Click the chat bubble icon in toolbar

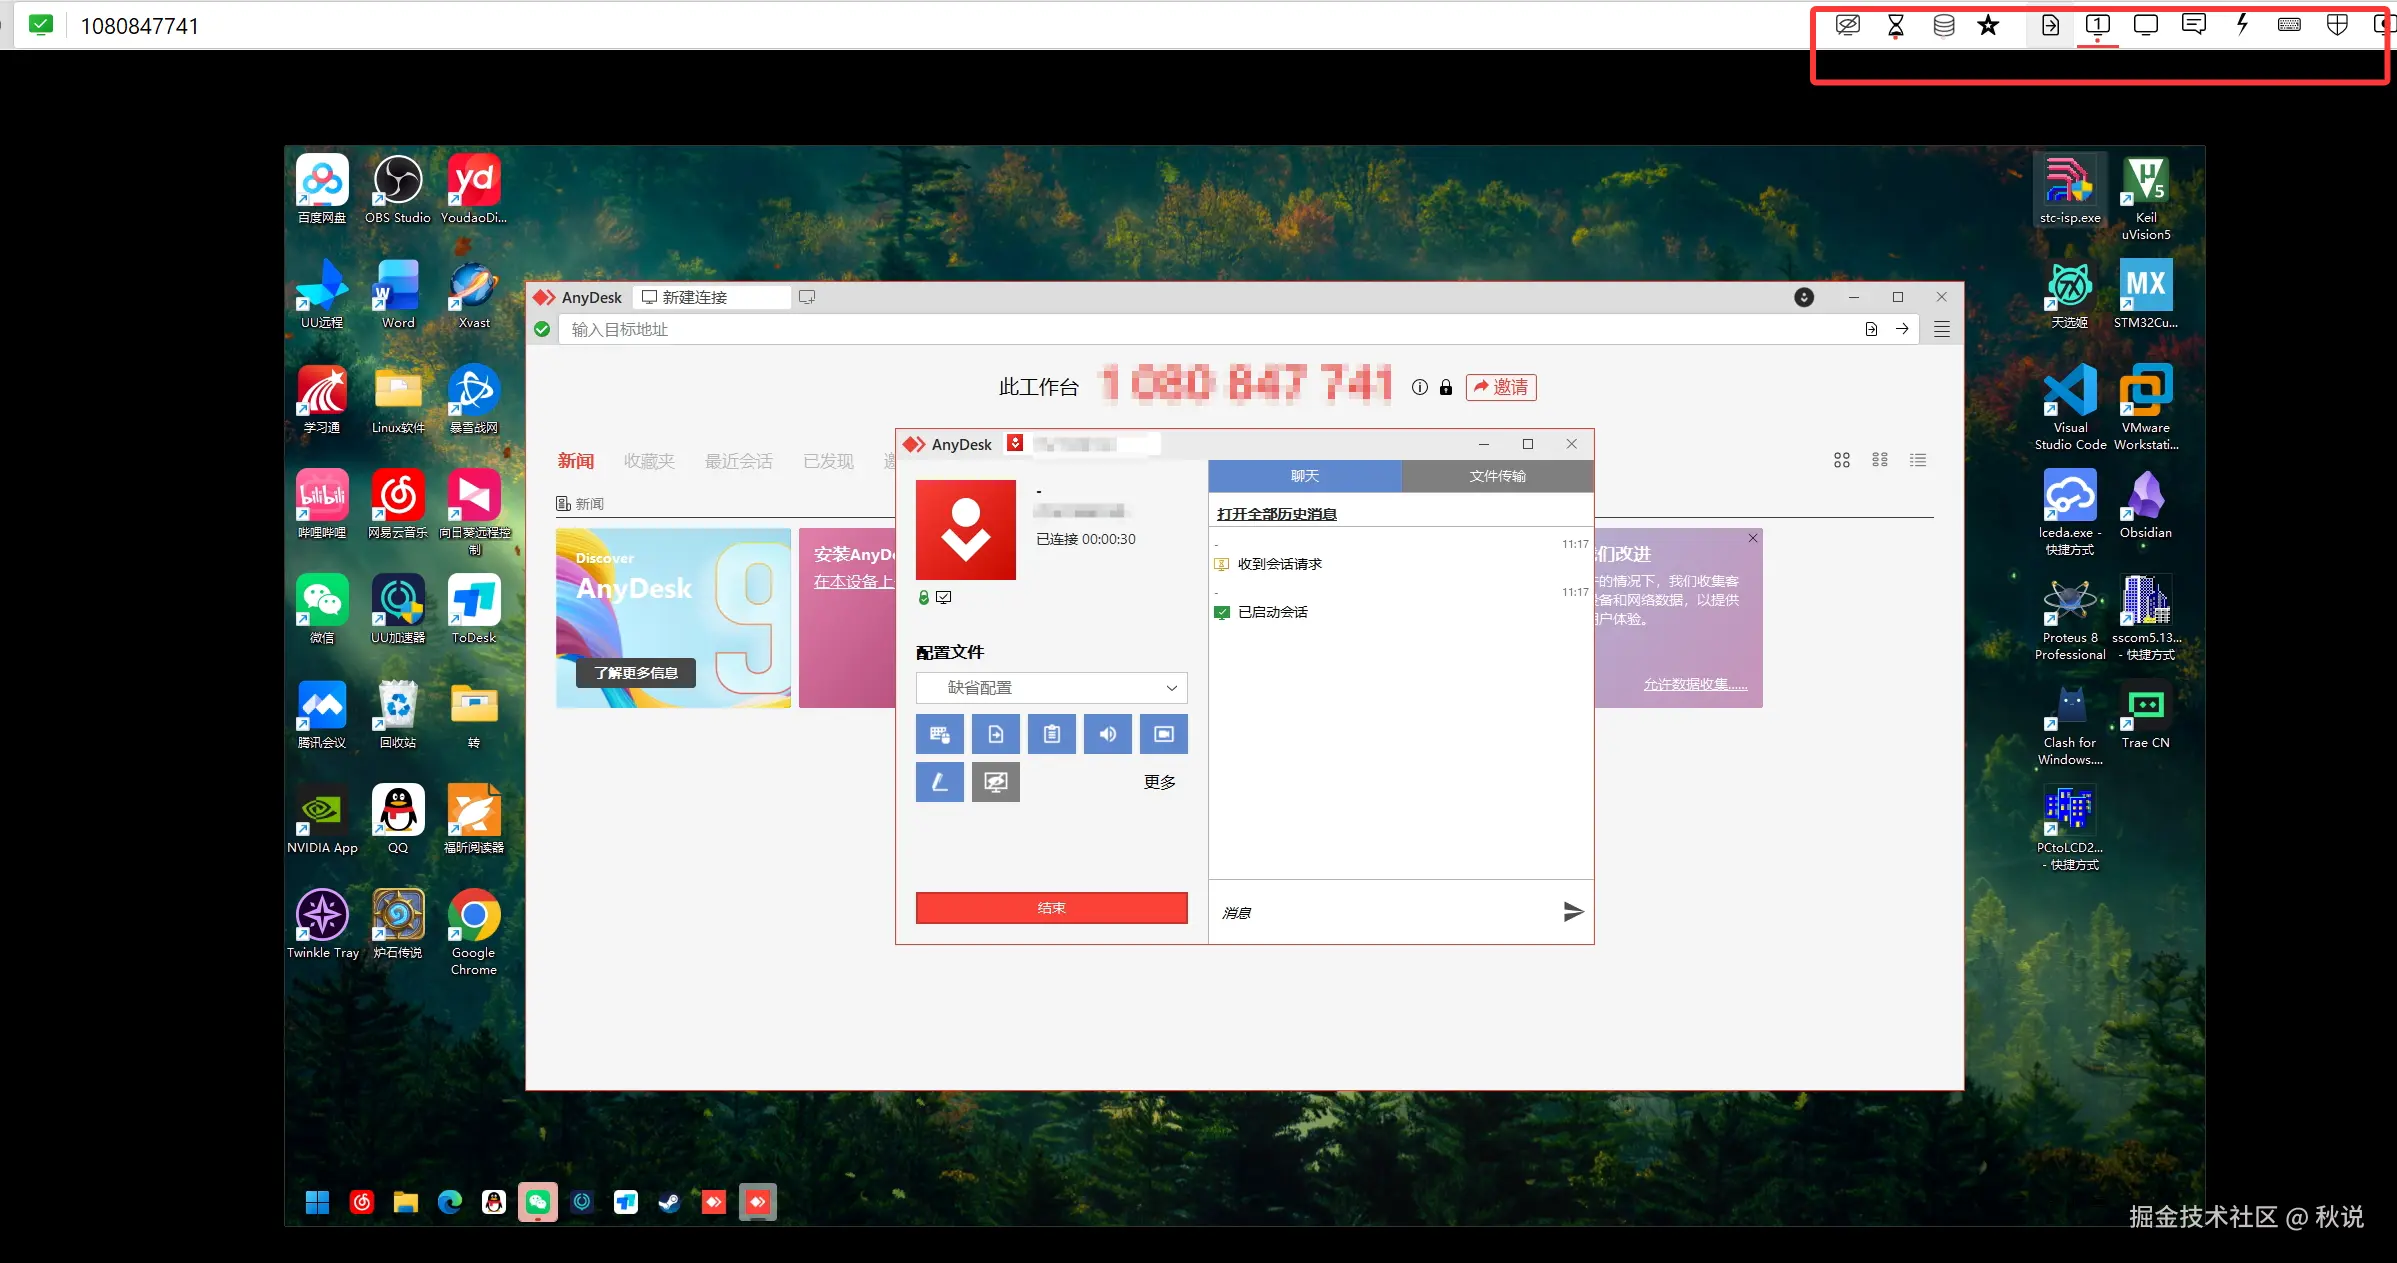tap(2194, 25)
